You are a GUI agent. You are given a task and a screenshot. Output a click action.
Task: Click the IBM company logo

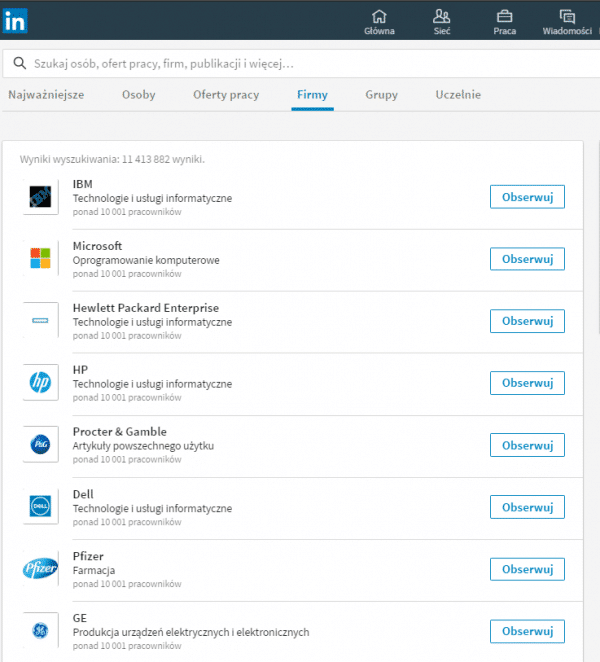pyautogui.click(x=41, y=197)
